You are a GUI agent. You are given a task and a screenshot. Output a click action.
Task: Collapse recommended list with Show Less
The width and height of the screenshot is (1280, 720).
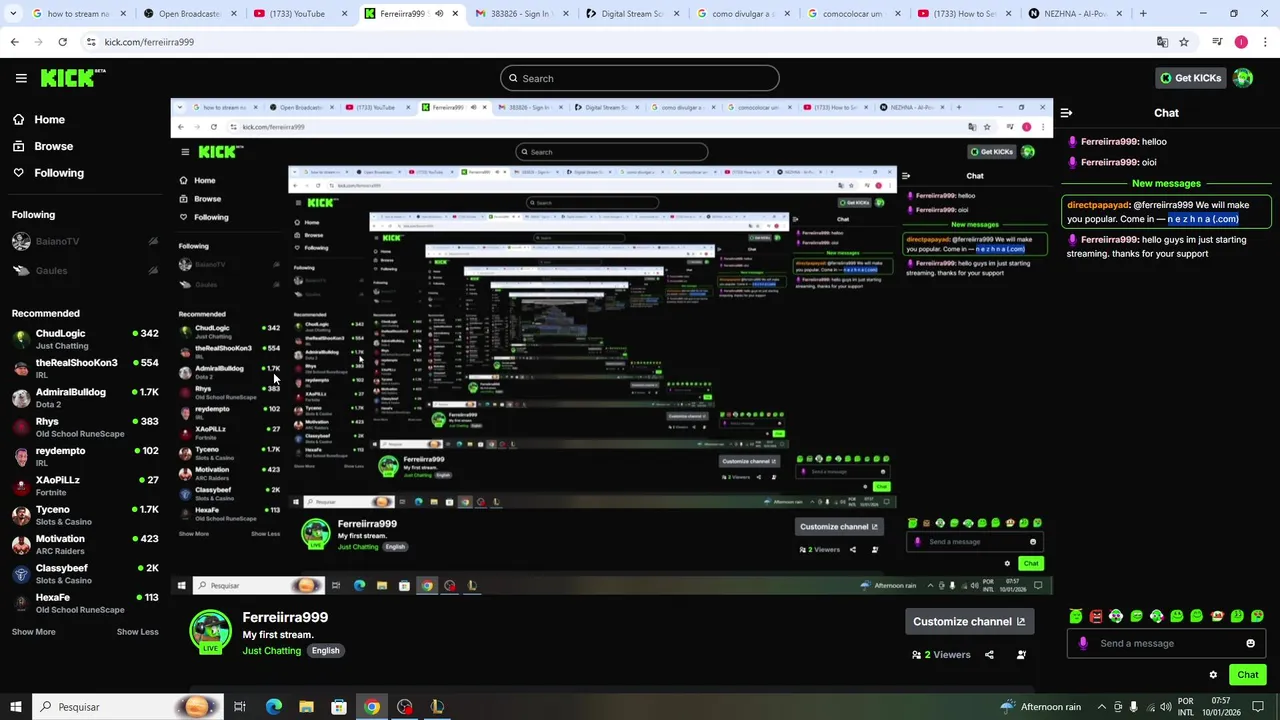[x=137, y=632]
